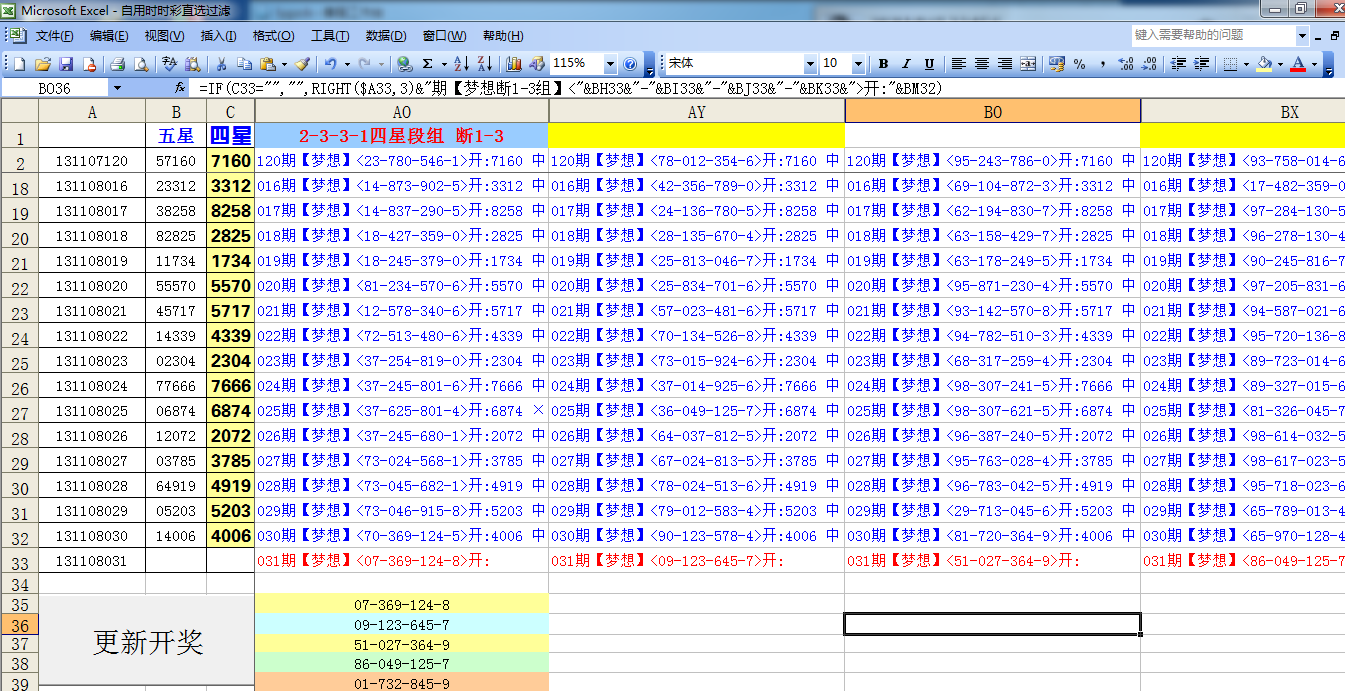Toggle Underline formatting

click(x=929, y=64)
